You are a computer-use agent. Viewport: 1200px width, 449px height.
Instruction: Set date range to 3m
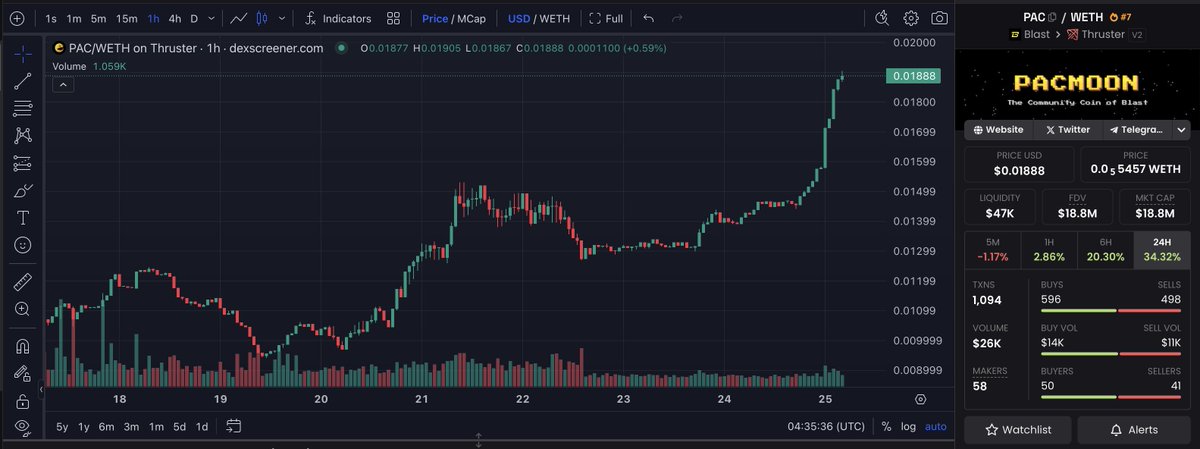[x=131, y=427]
